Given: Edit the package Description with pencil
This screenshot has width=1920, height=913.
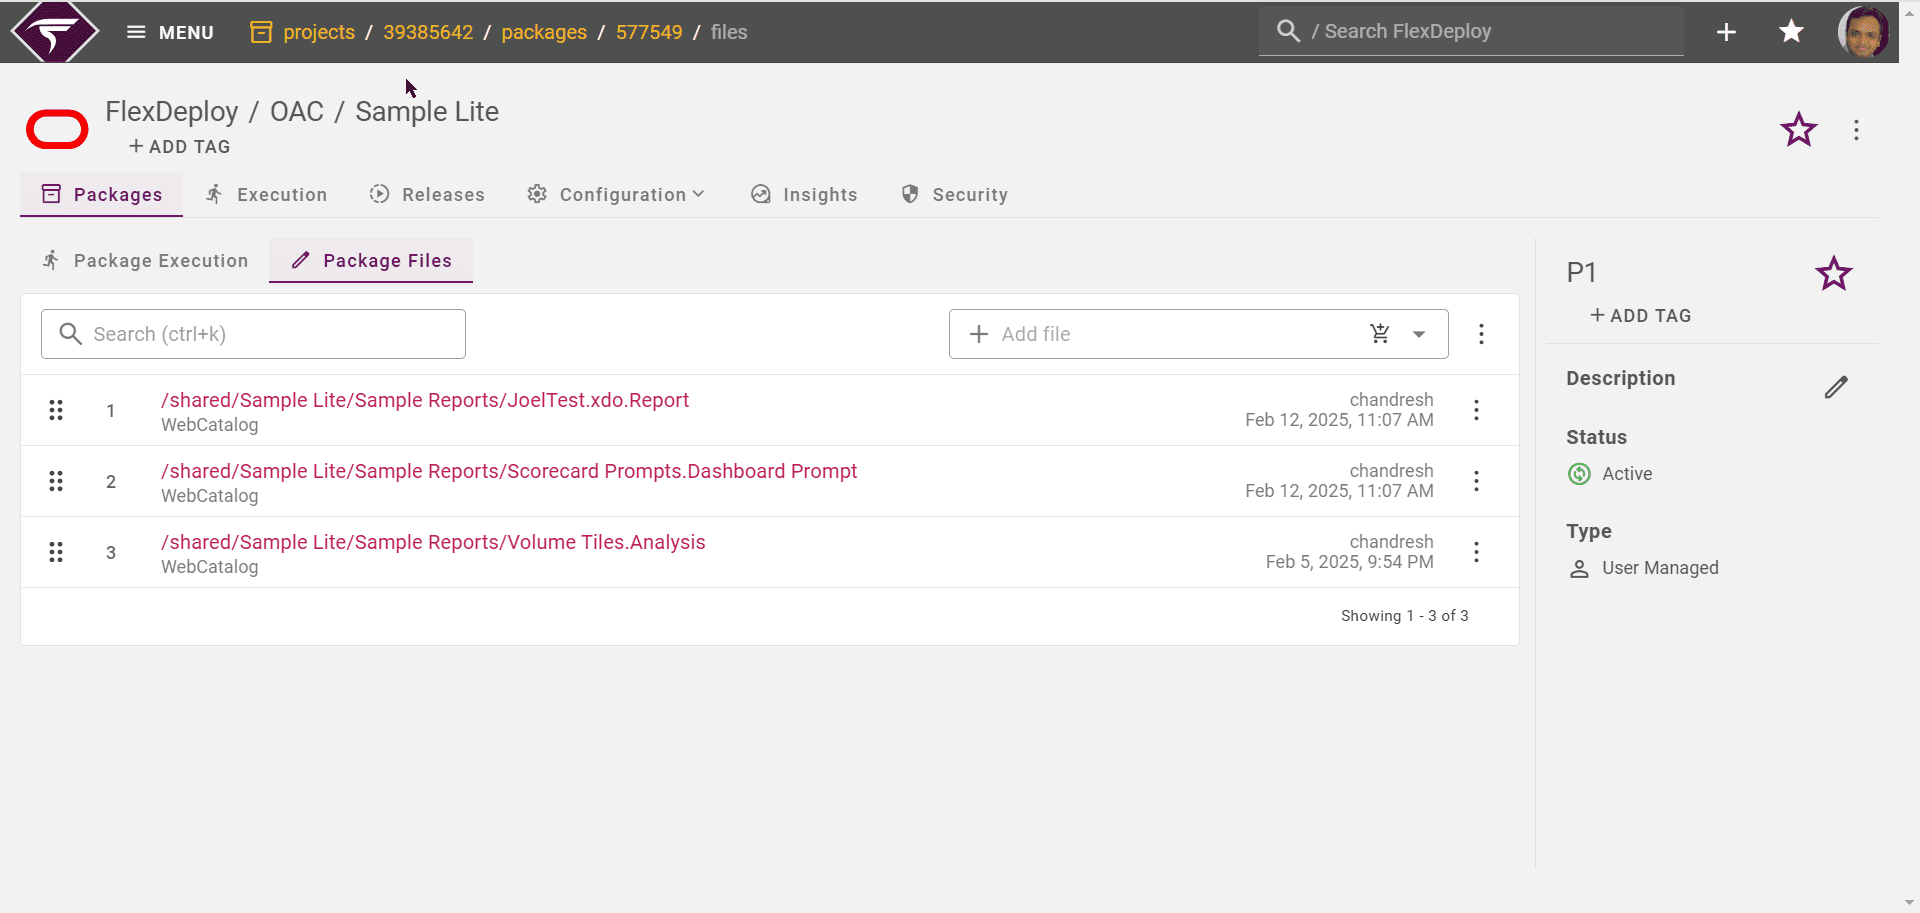Looking at the screenshot, I should 1836,387.
